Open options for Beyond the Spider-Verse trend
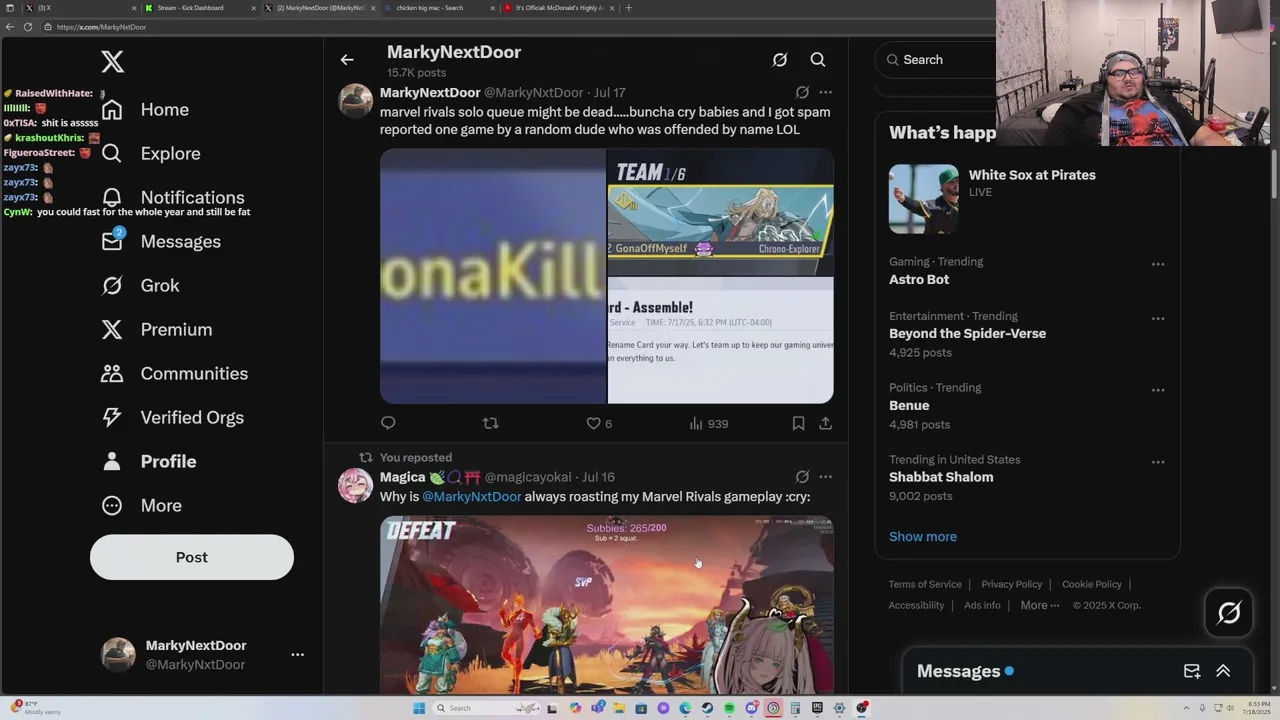The image size is (1280, 720). pyautogui.click(x=1158, y=318)
